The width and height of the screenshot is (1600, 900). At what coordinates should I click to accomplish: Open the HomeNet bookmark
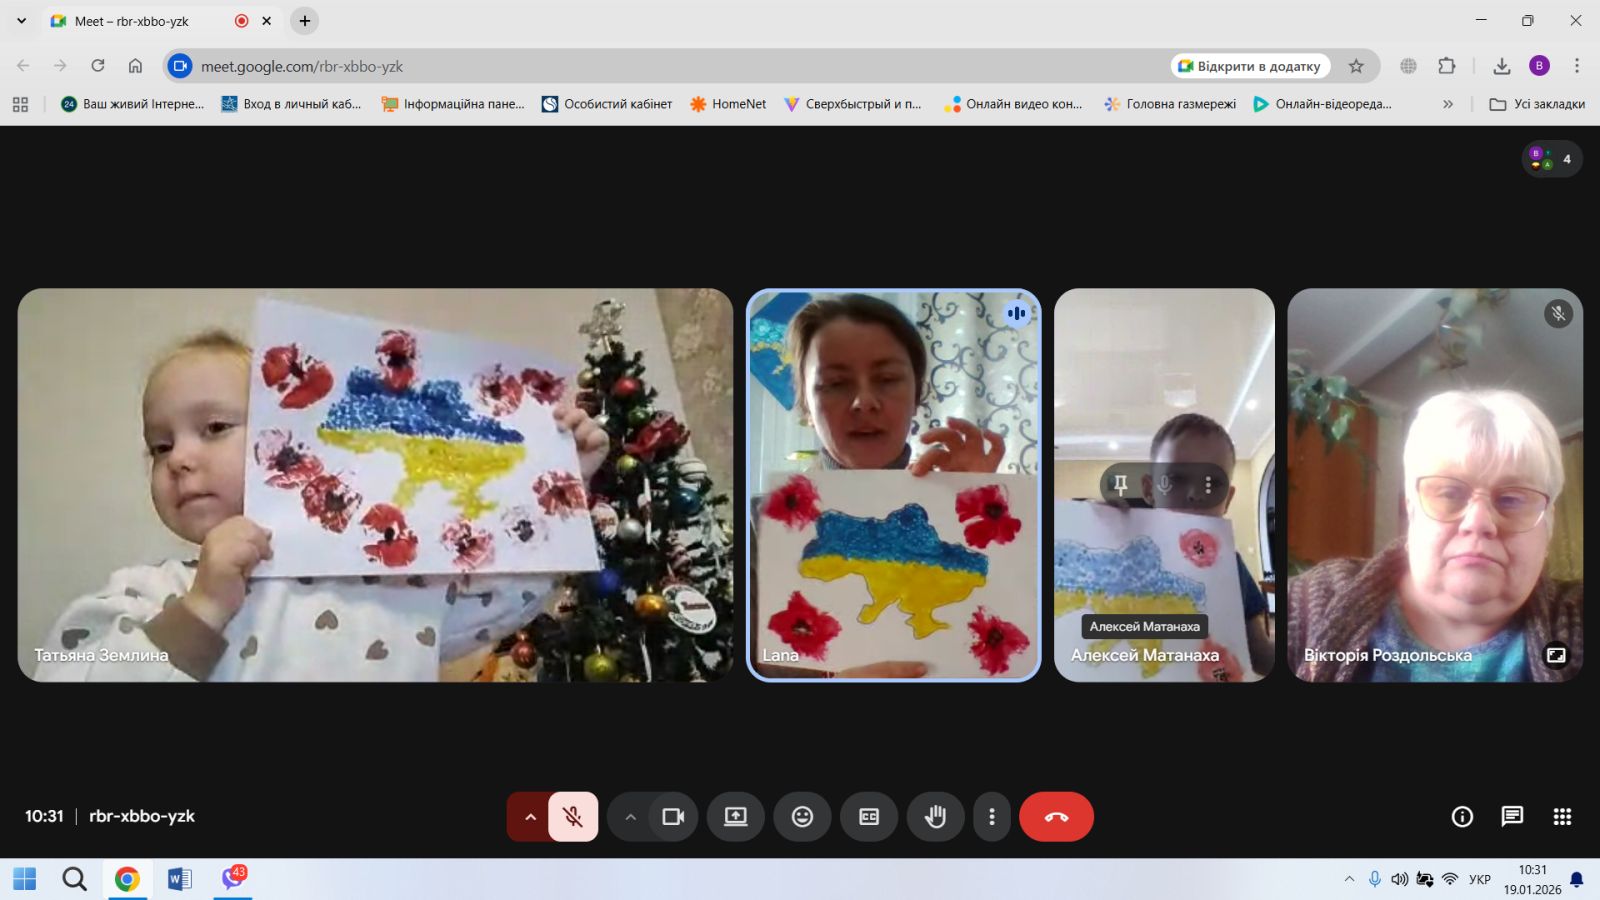pyautogui.click(x=728, y=104)
